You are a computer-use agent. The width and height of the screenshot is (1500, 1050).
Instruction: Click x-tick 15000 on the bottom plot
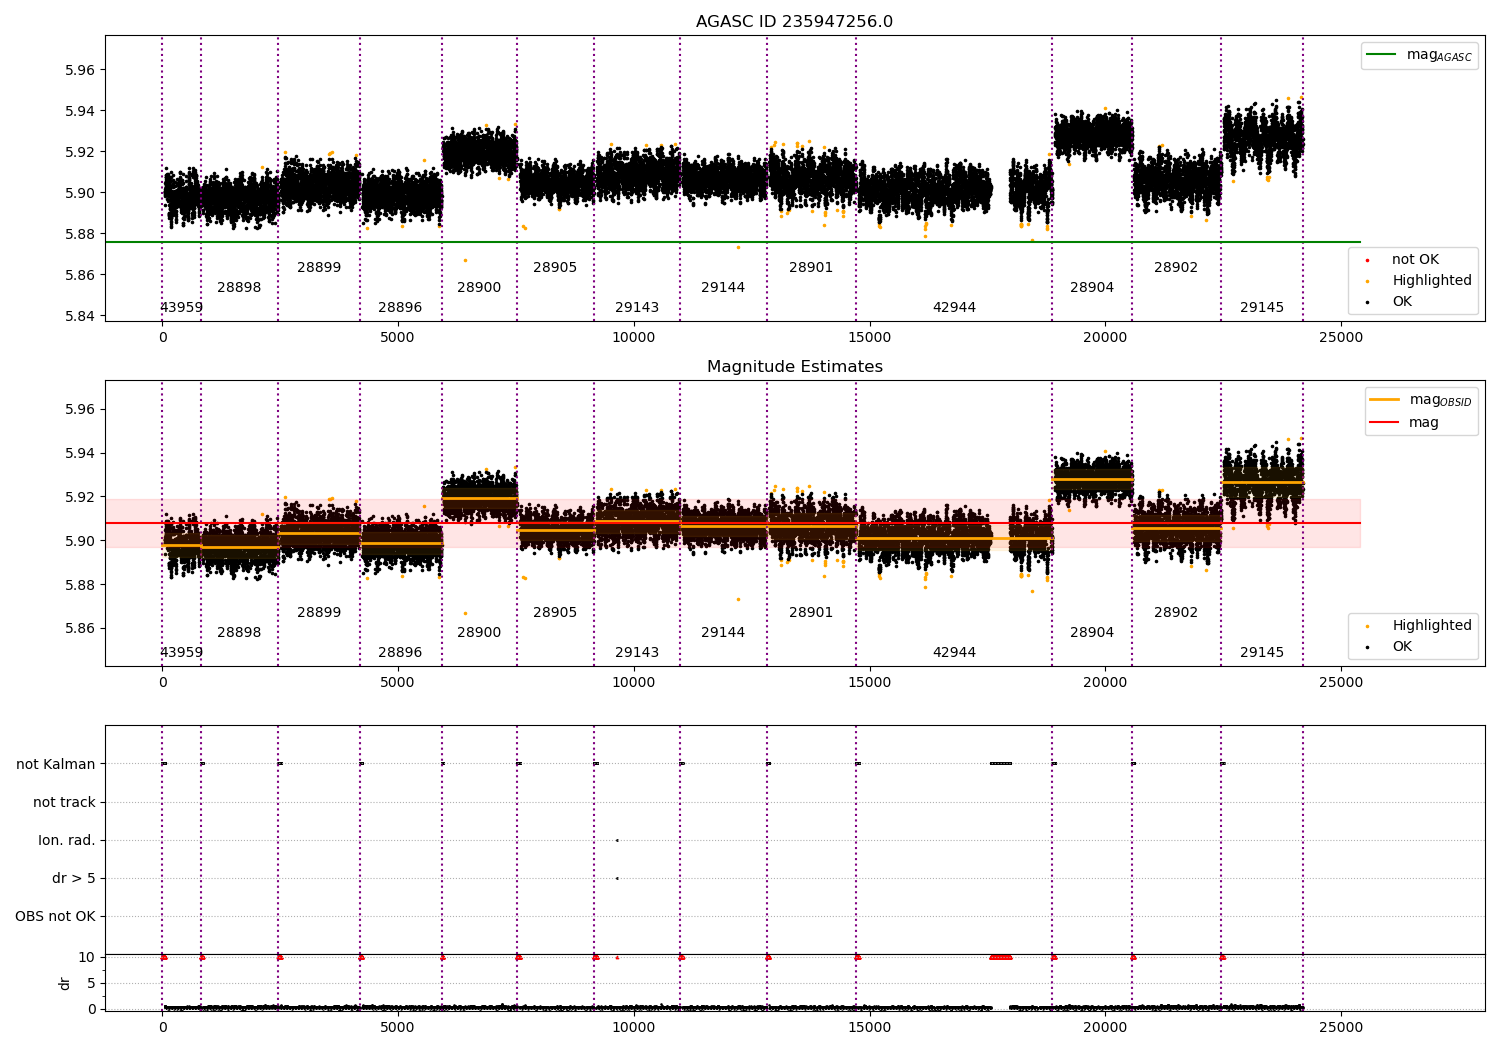point(869,1027)
